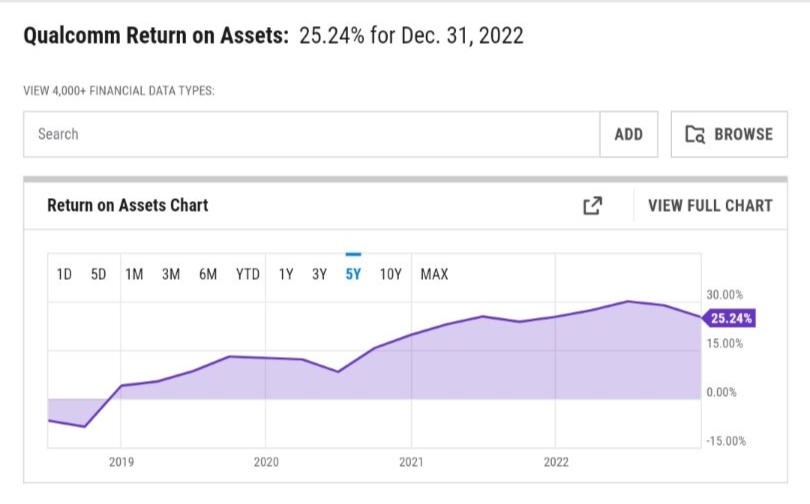Click the 30.00% y-axis label
This screenshot has width=810, height=504.
click(725, 295)
